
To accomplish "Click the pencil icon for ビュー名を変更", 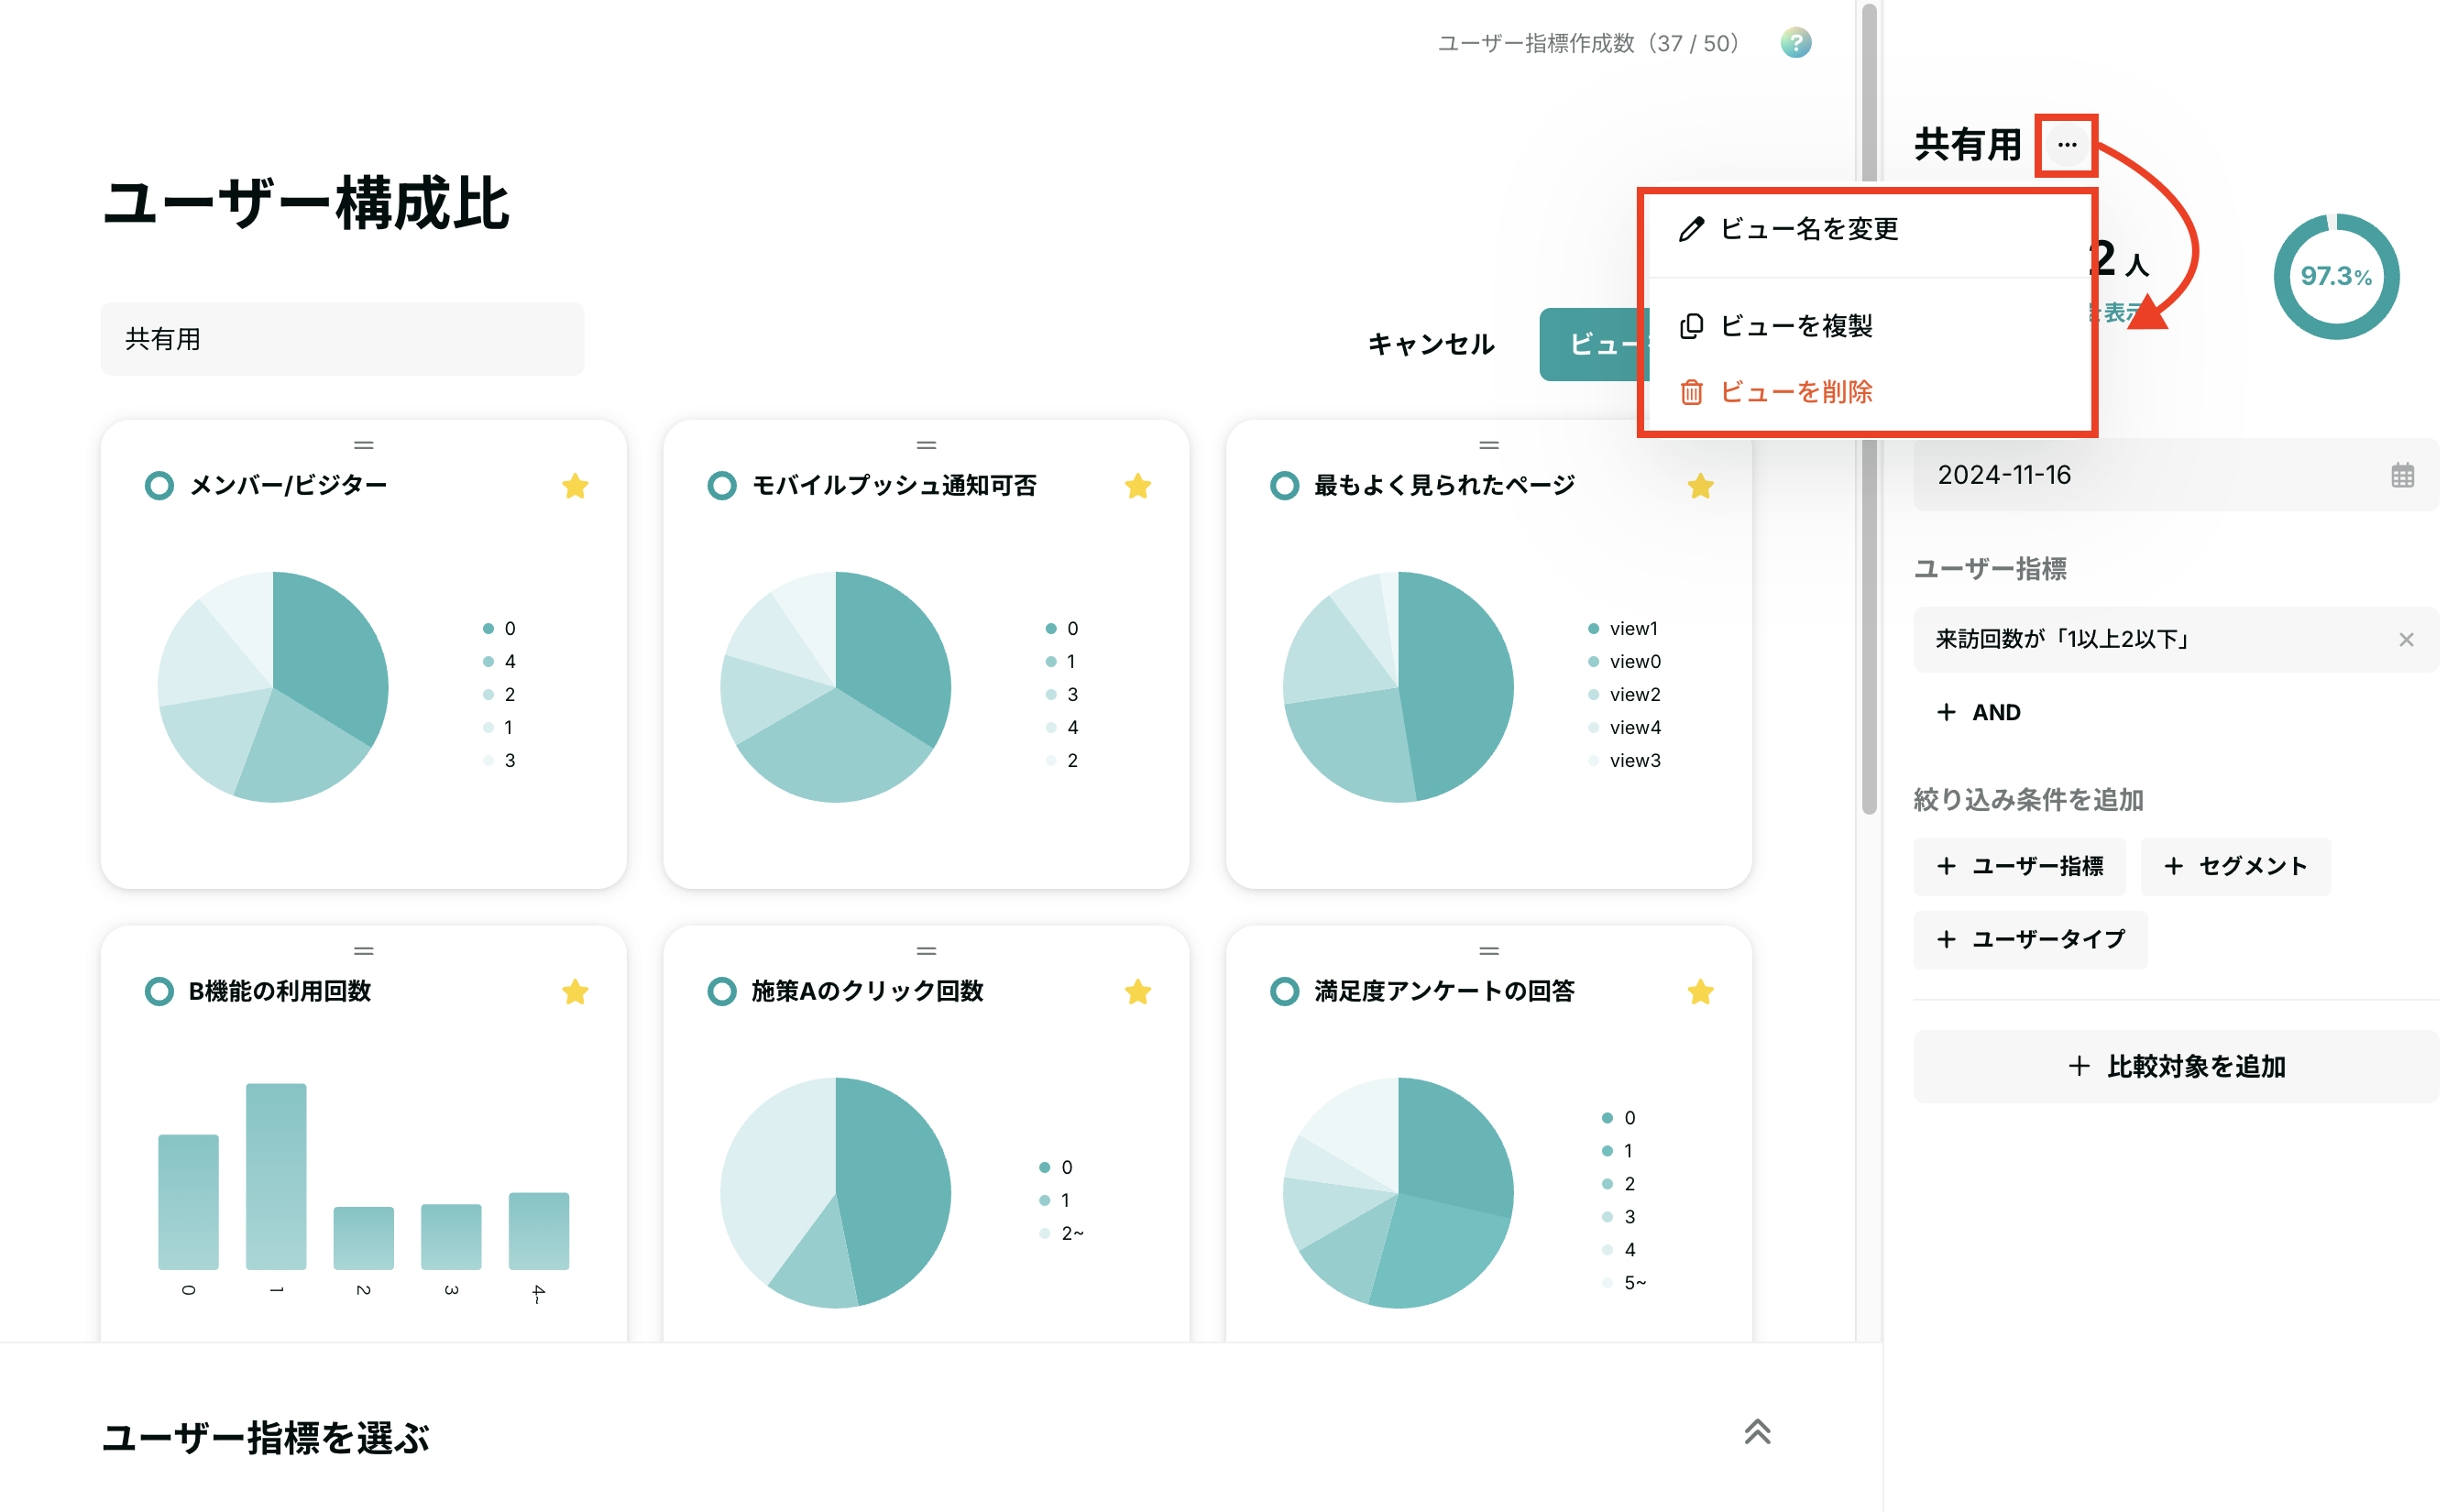I will [1690, 229].
